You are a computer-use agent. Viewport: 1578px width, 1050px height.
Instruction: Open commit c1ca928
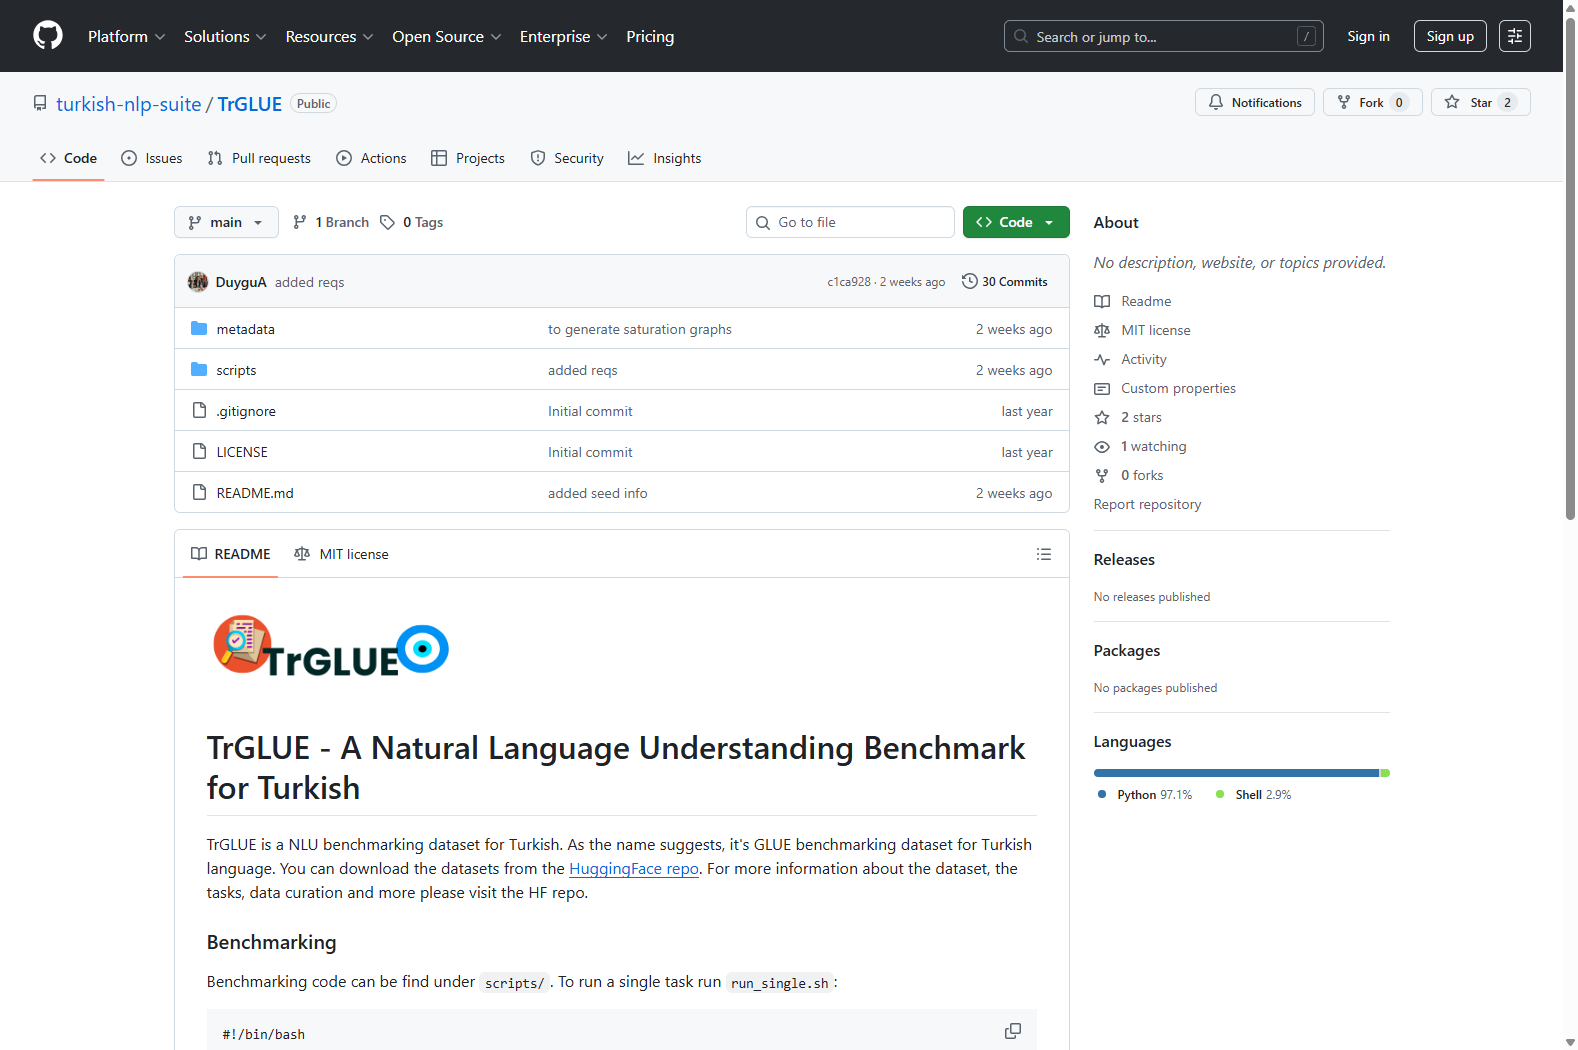click(849, 282)
